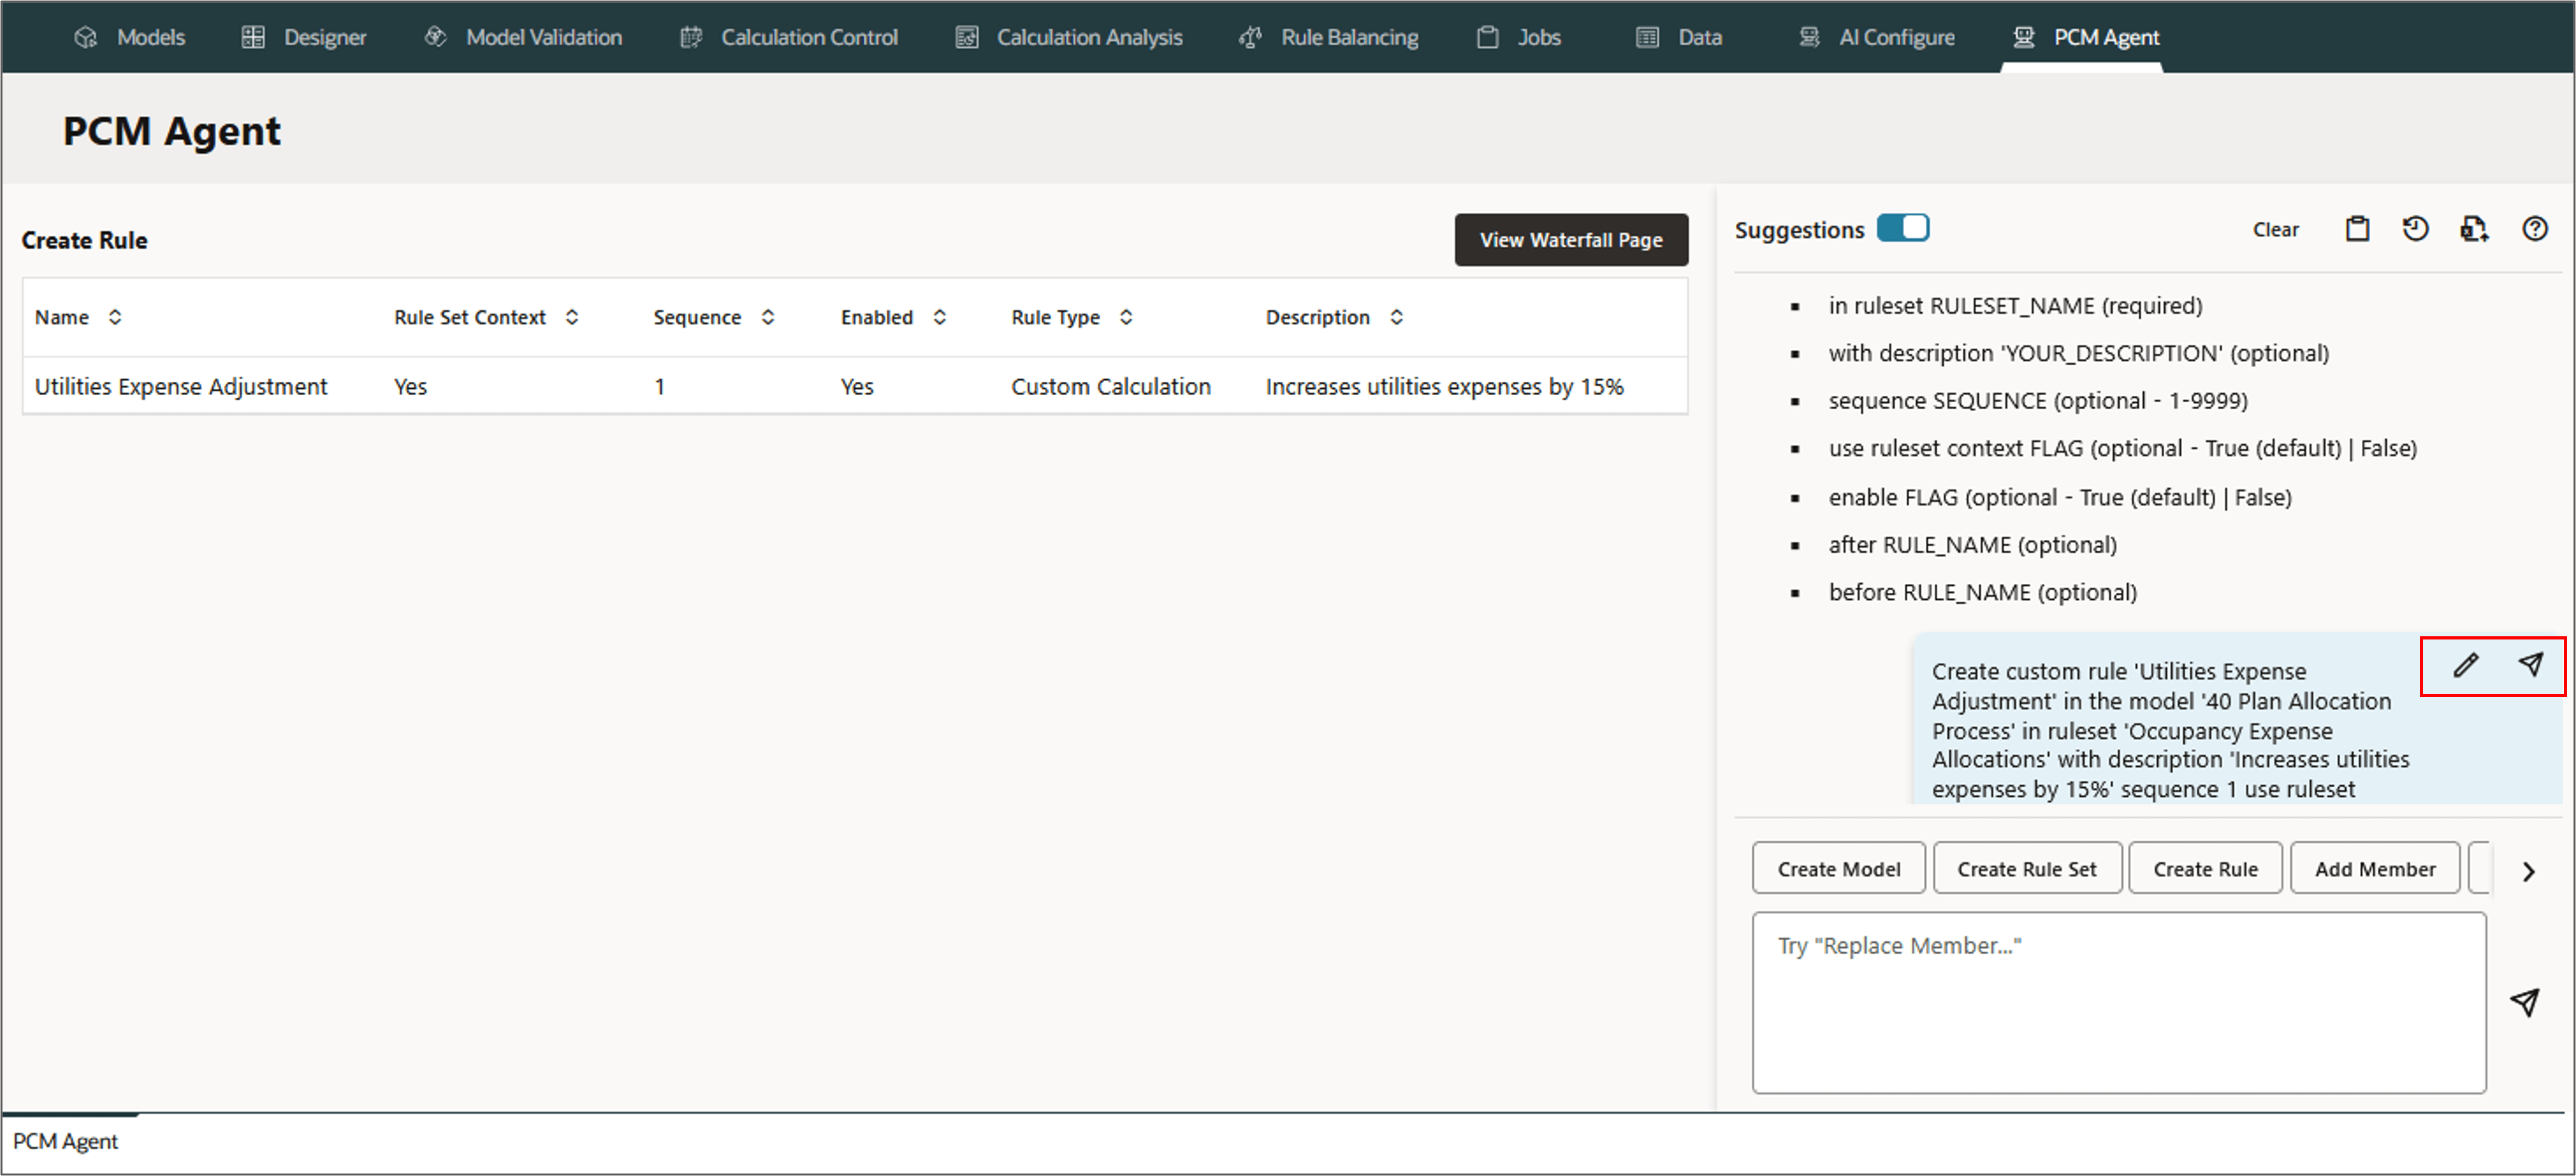Viewport: 2576px width, 1176px height.
Task: Sort table by Sequence column
Action: pos(768,317)
